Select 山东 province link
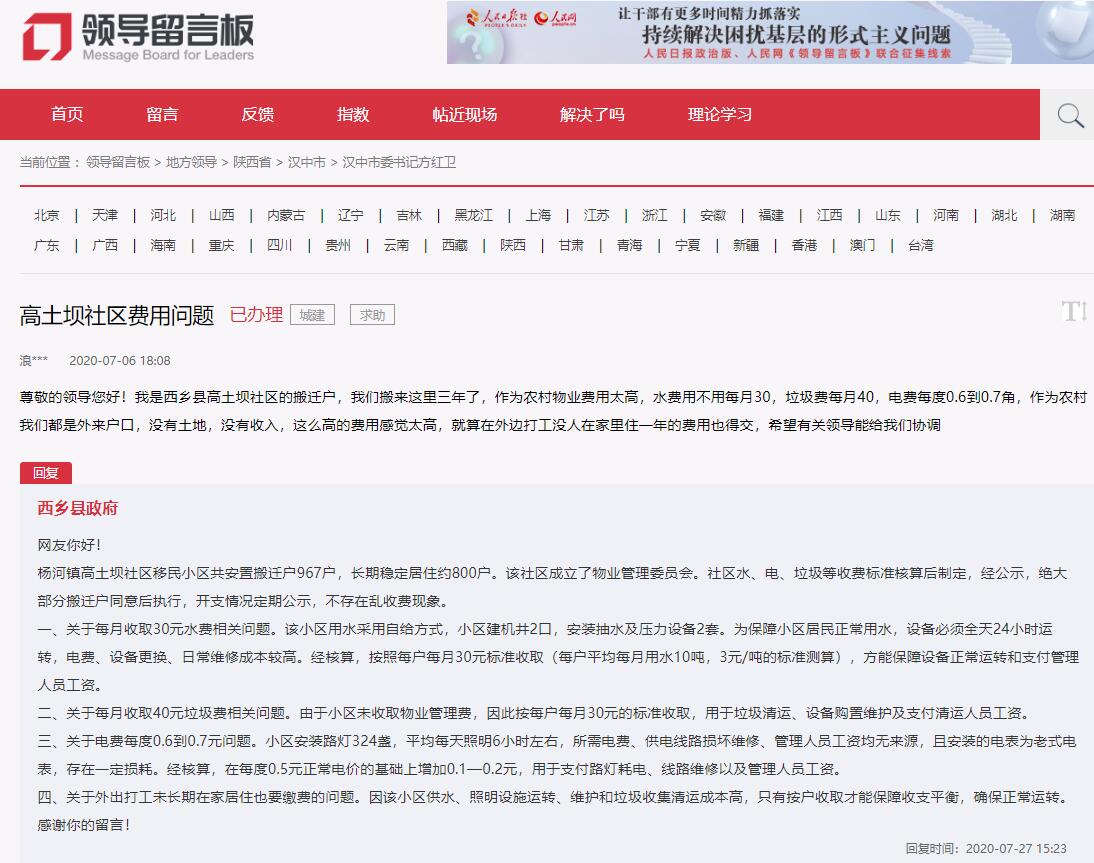 (x=888, y=216)
